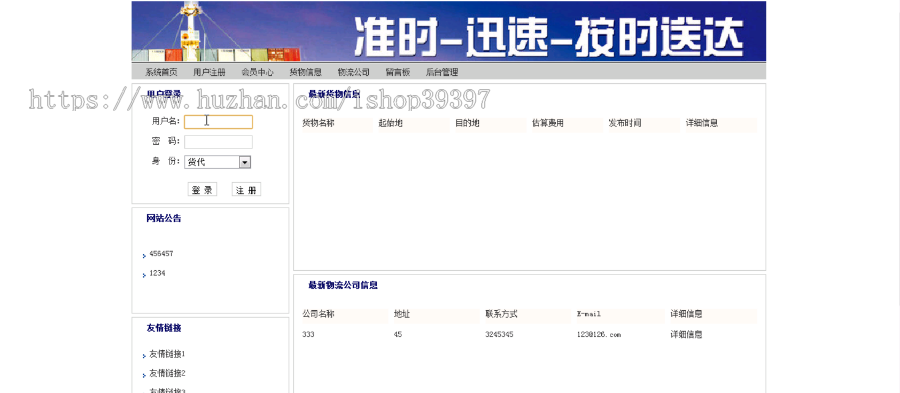Open the 系统首页 menu item
Viewport: 900px width, 393px height.
(161, 72)
